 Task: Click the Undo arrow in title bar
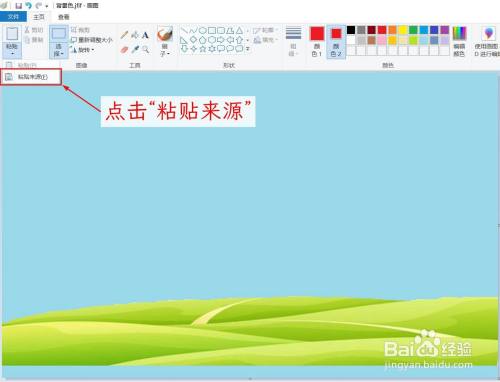tap(29, 6)
